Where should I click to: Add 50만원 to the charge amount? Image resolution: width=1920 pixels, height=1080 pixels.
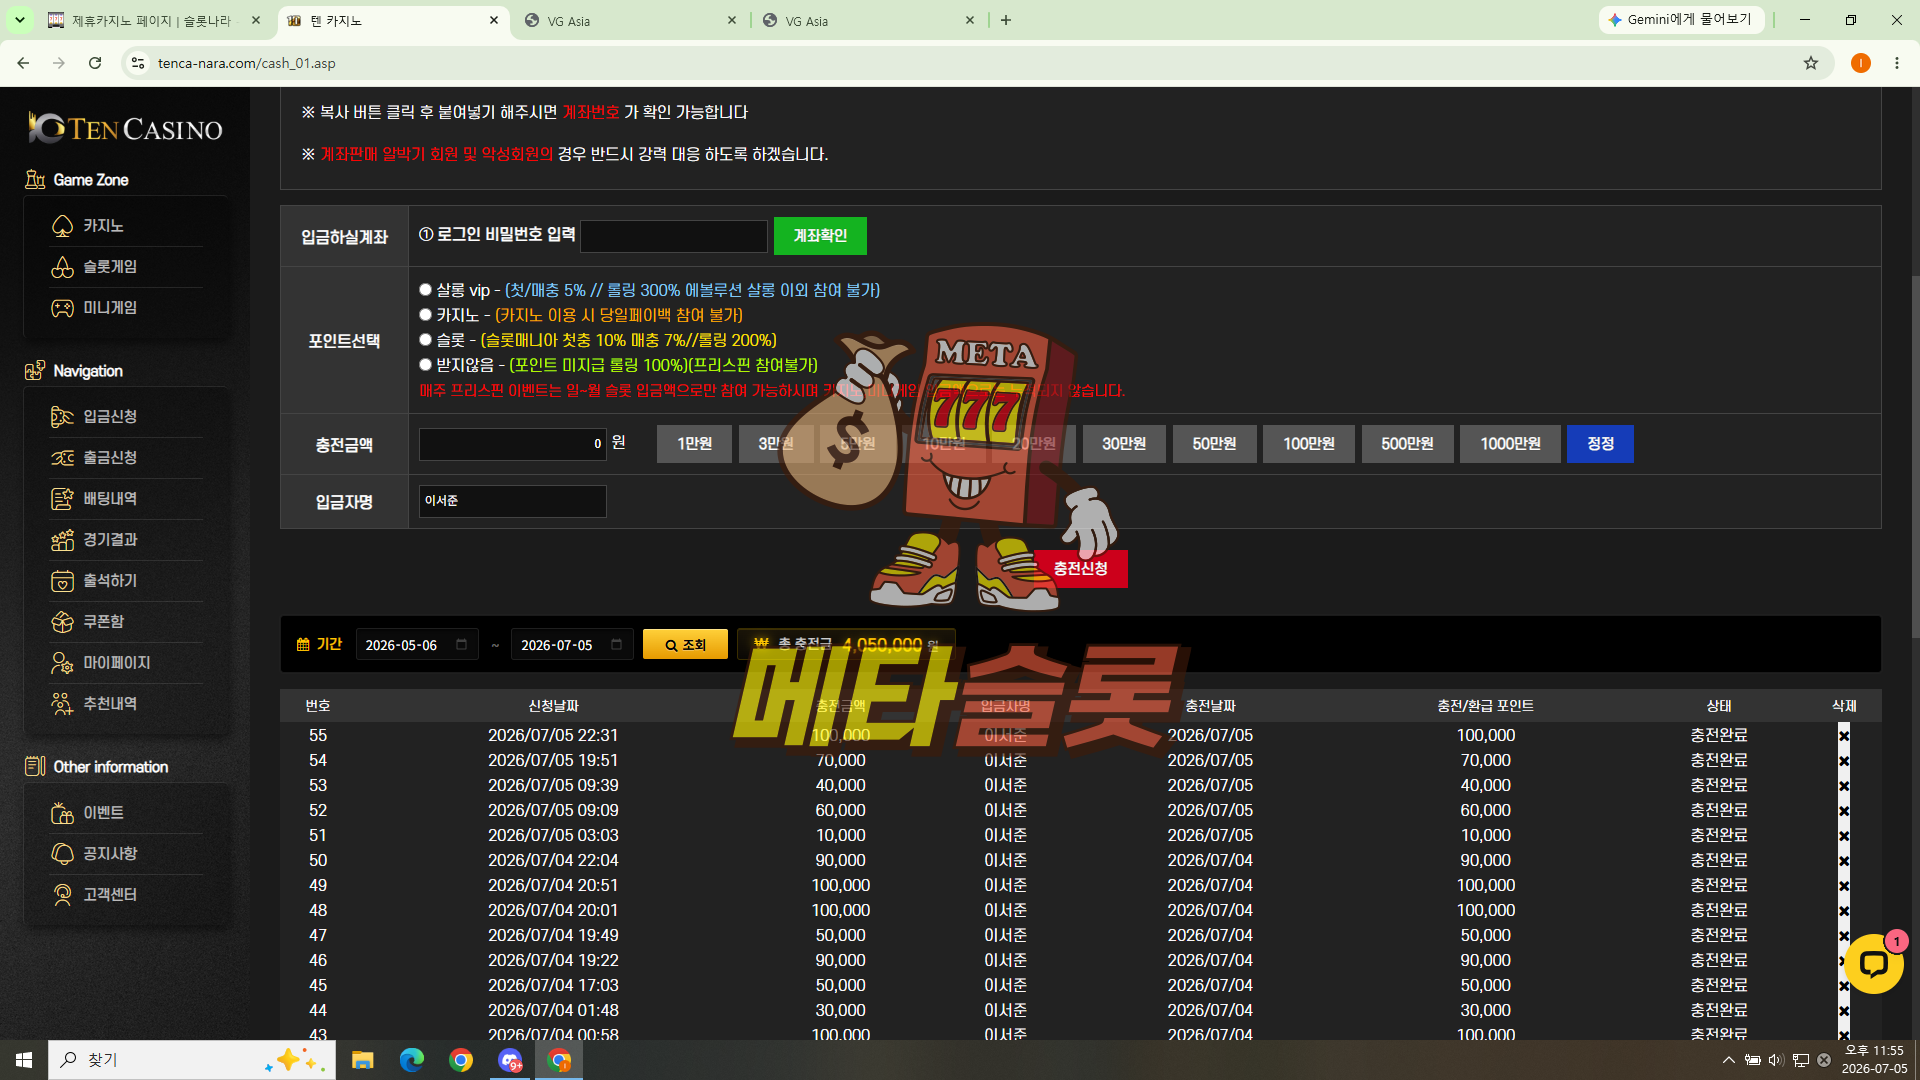click(1214, 444)
